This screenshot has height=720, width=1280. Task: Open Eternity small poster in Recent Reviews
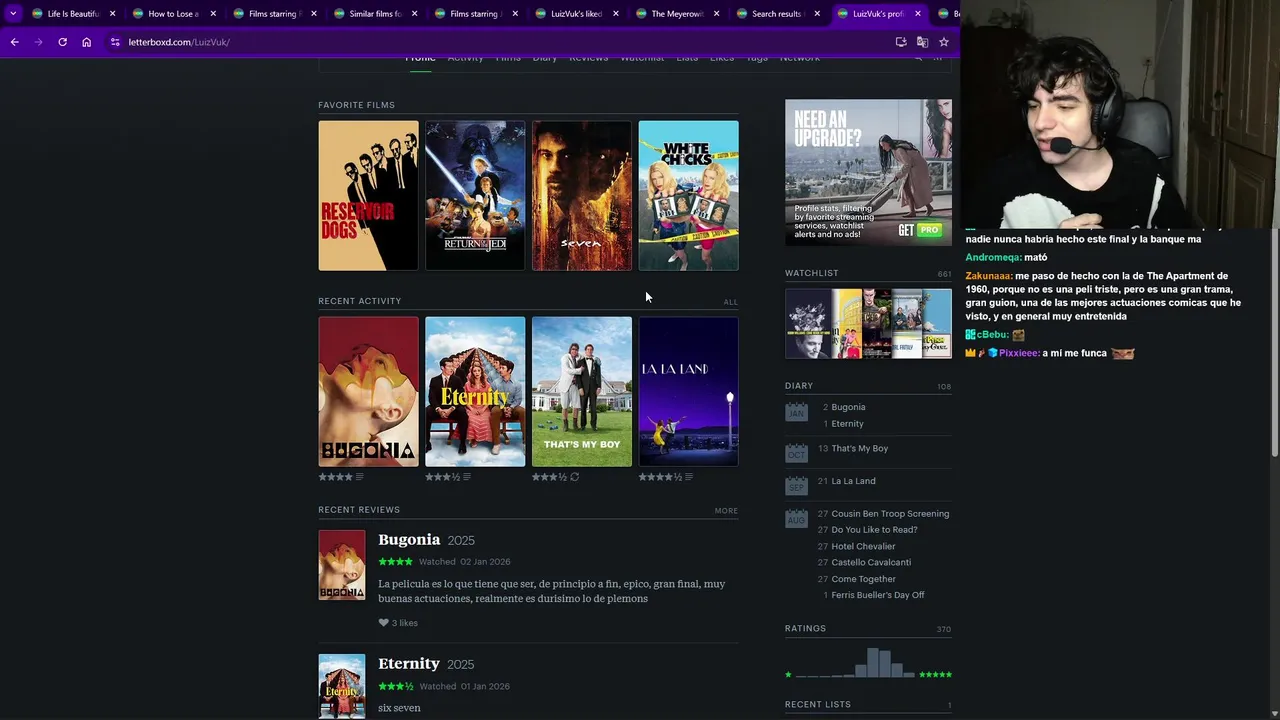click(342, 686)
